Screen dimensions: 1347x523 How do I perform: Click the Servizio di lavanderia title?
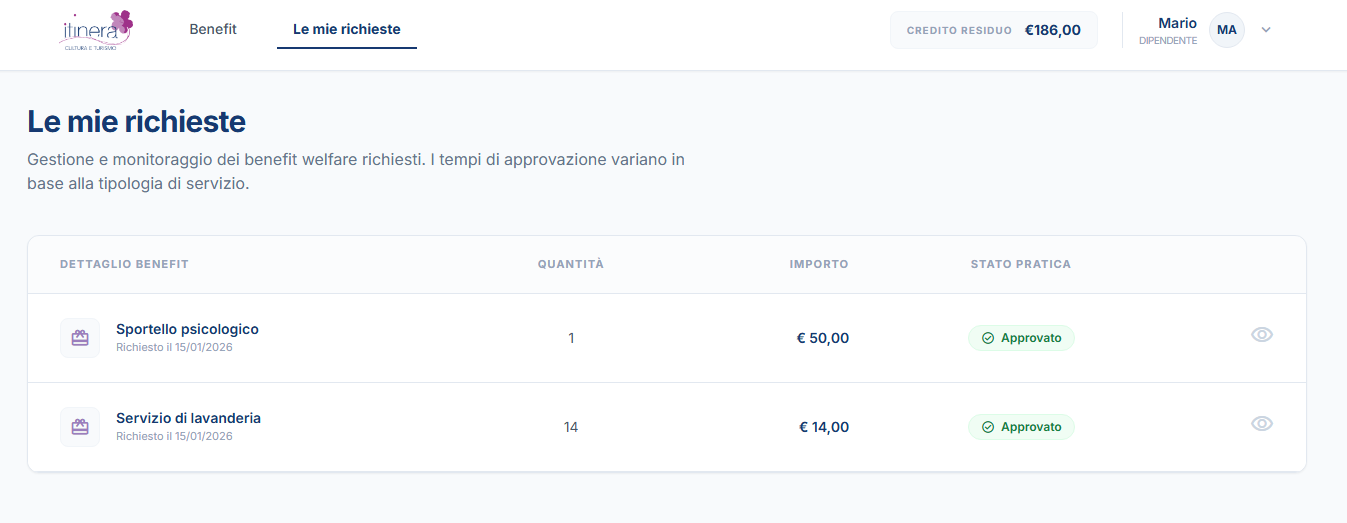coord(188,418)
